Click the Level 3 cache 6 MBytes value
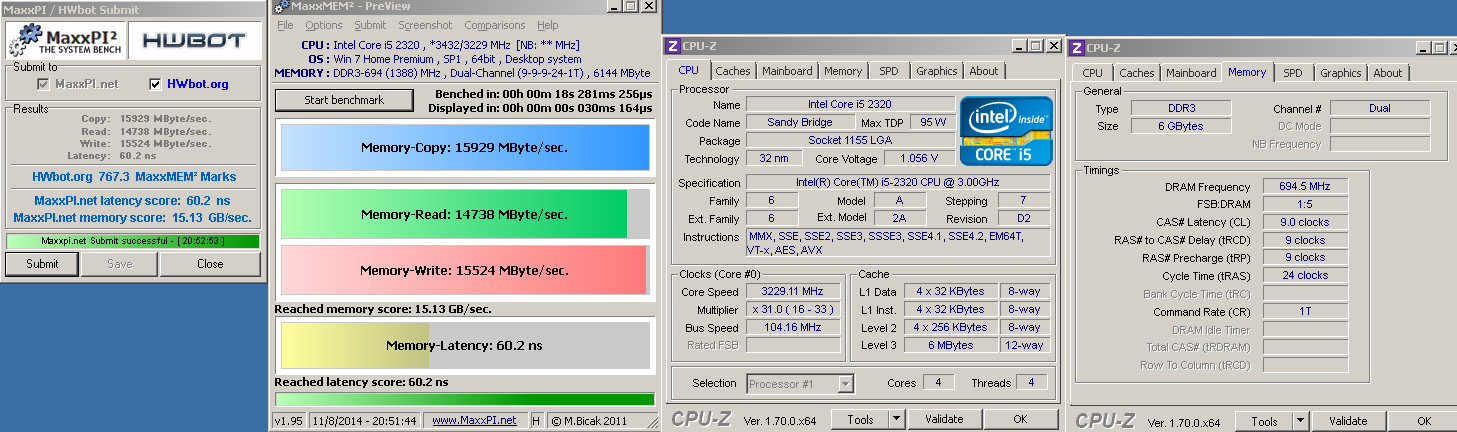 [950, 345]
